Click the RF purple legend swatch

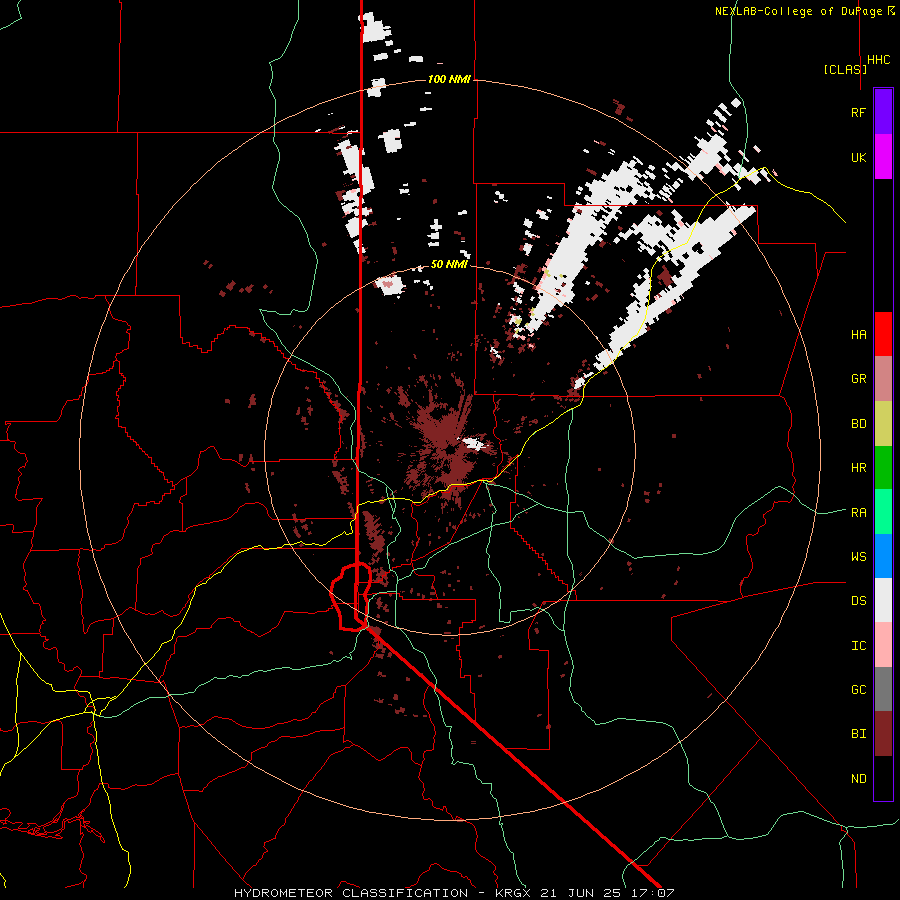883,112
